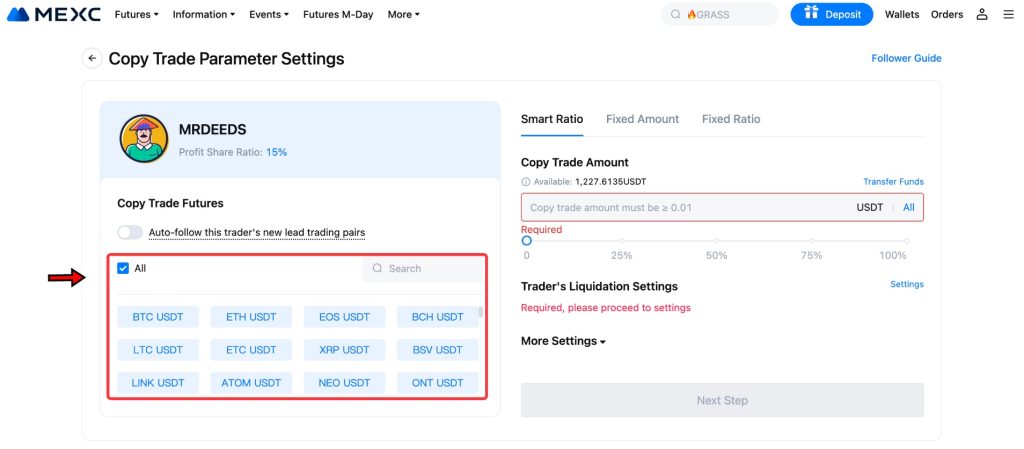Click the amount slider handle at 0
The height and width of the screenshot is (449, 1024).
click(526, 241)
